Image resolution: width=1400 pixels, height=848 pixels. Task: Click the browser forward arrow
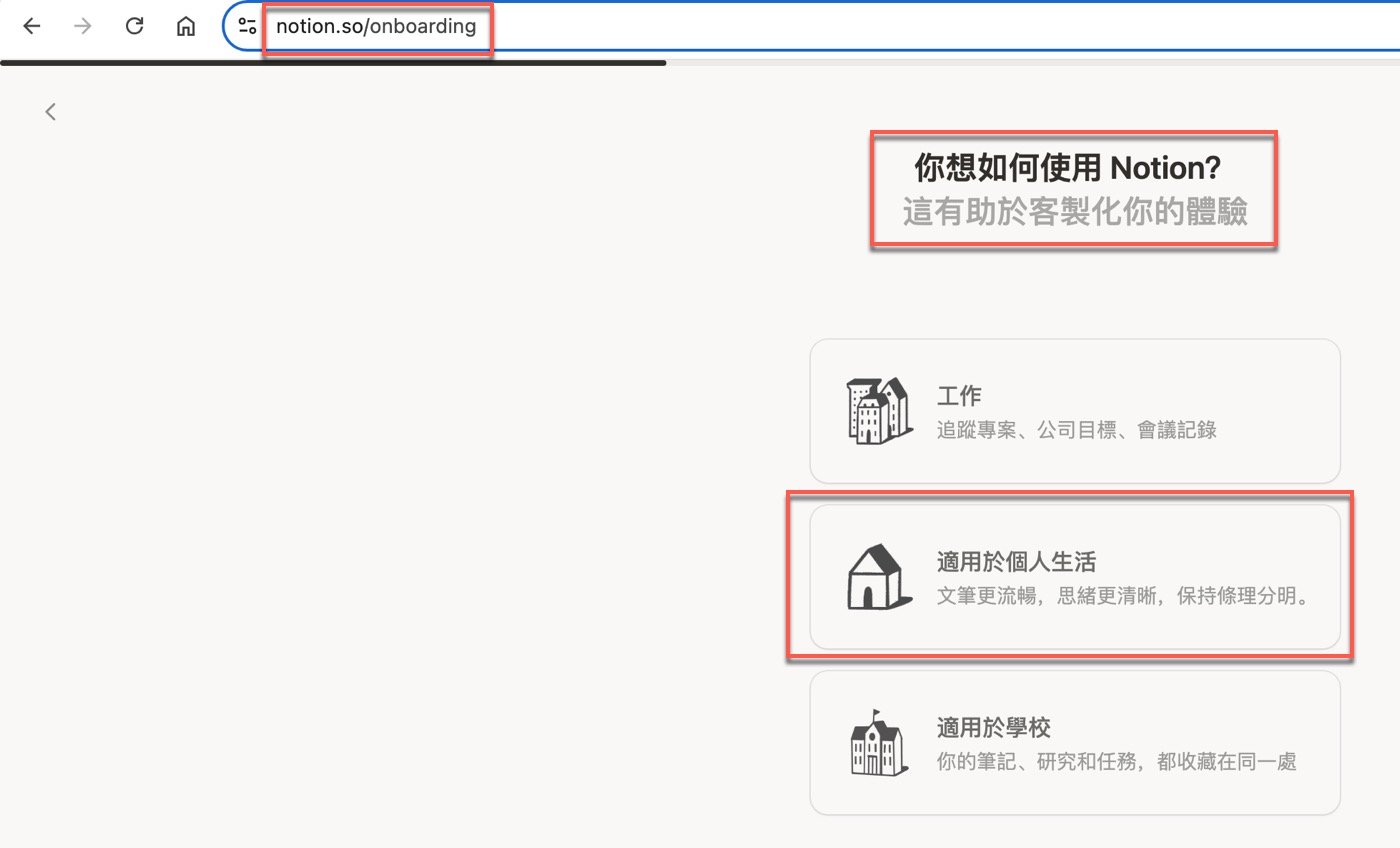coord(83,27)
